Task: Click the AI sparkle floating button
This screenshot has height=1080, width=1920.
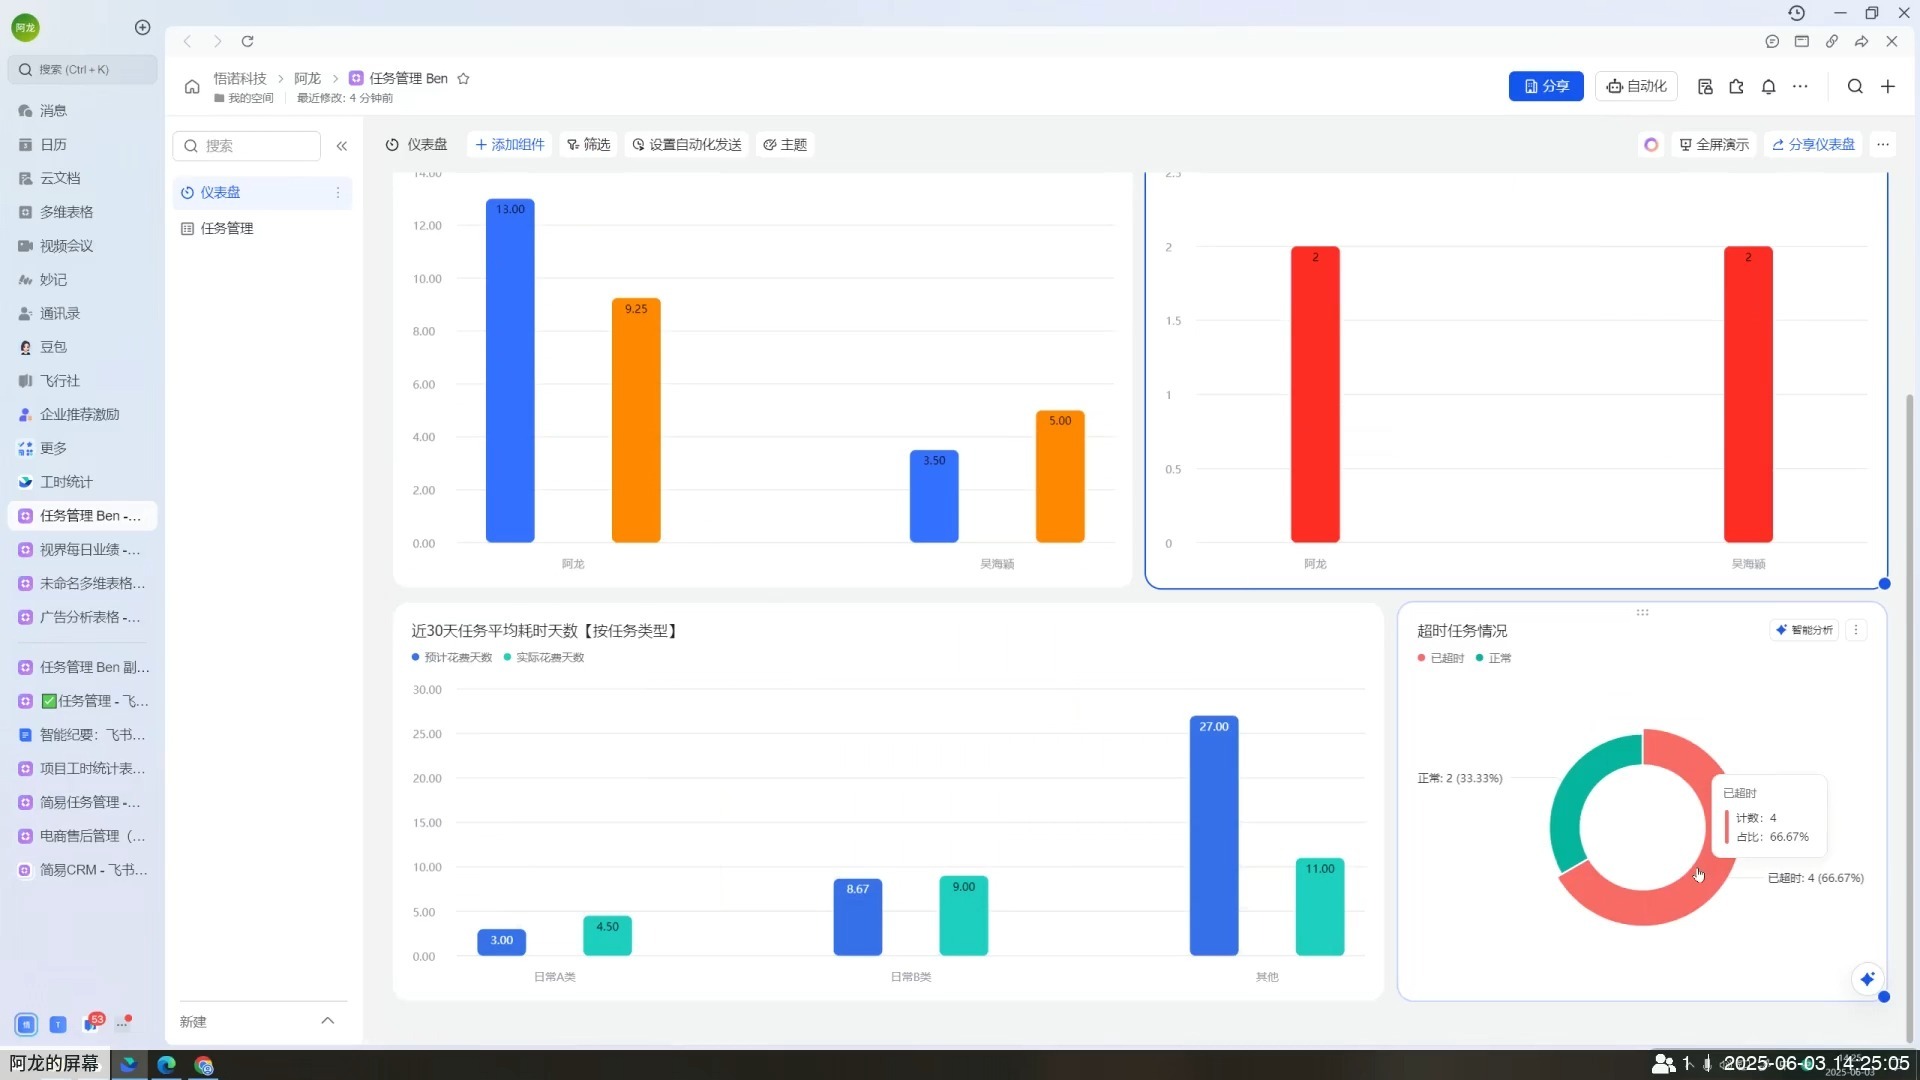Action: point(1867,979)
